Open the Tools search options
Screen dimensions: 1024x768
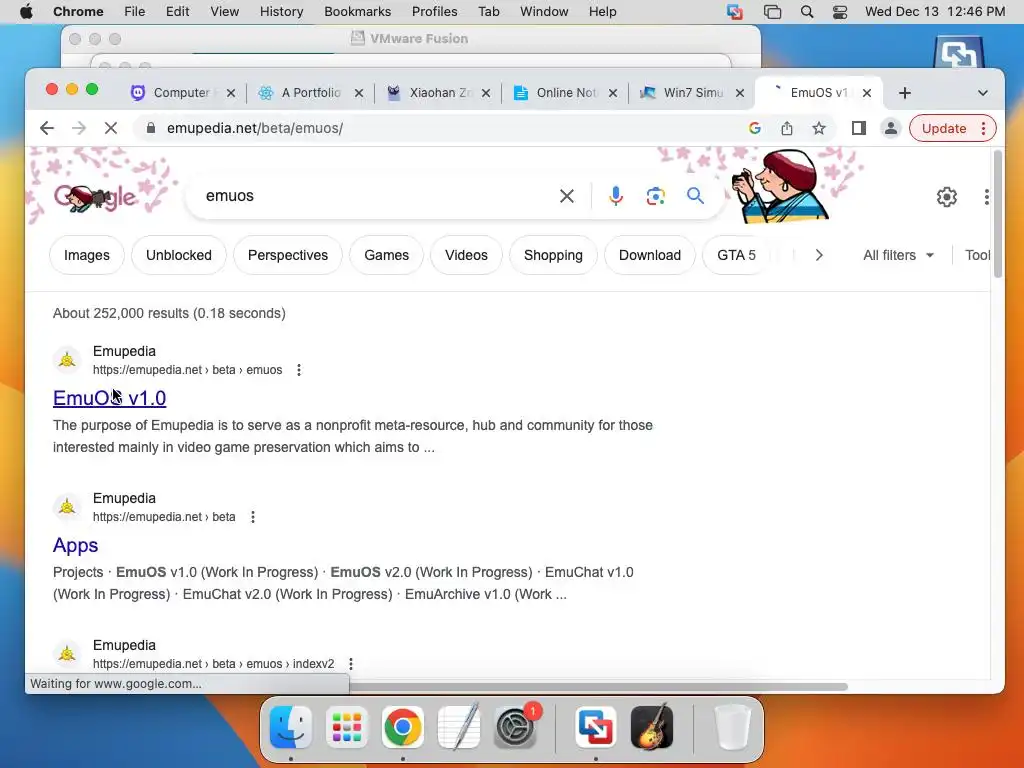pos(978,255)
